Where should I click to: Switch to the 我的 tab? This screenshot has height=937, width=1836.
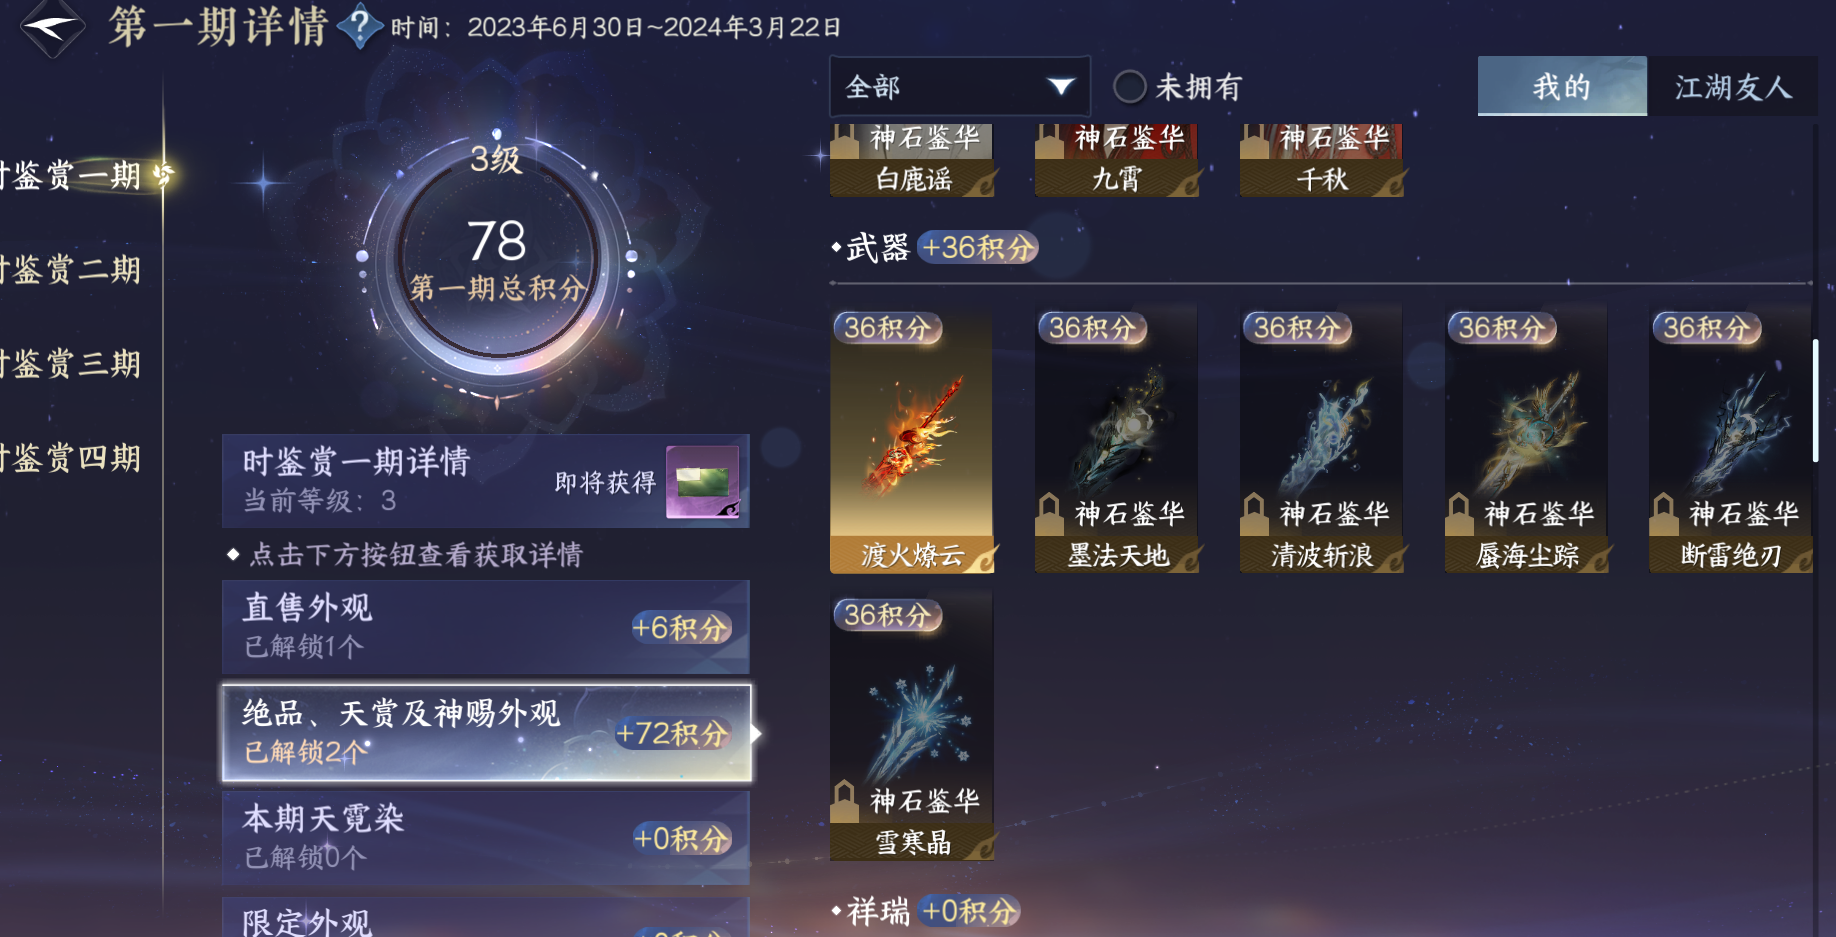1562,86
